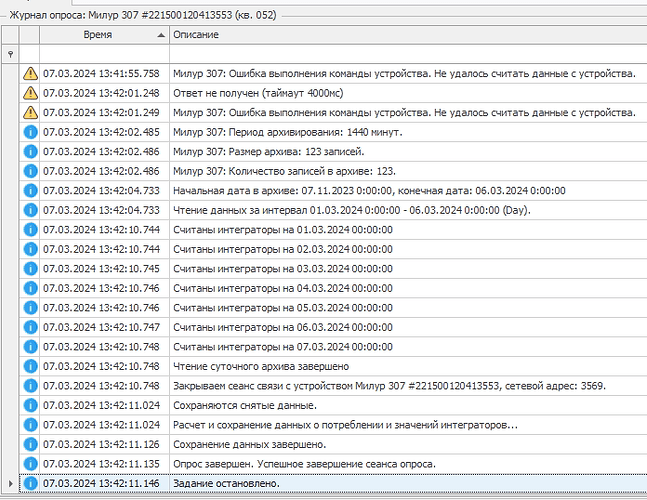Click the filter row icon in the top-left corner
This screenshot has width=647, height=500.
pos(9,55)
